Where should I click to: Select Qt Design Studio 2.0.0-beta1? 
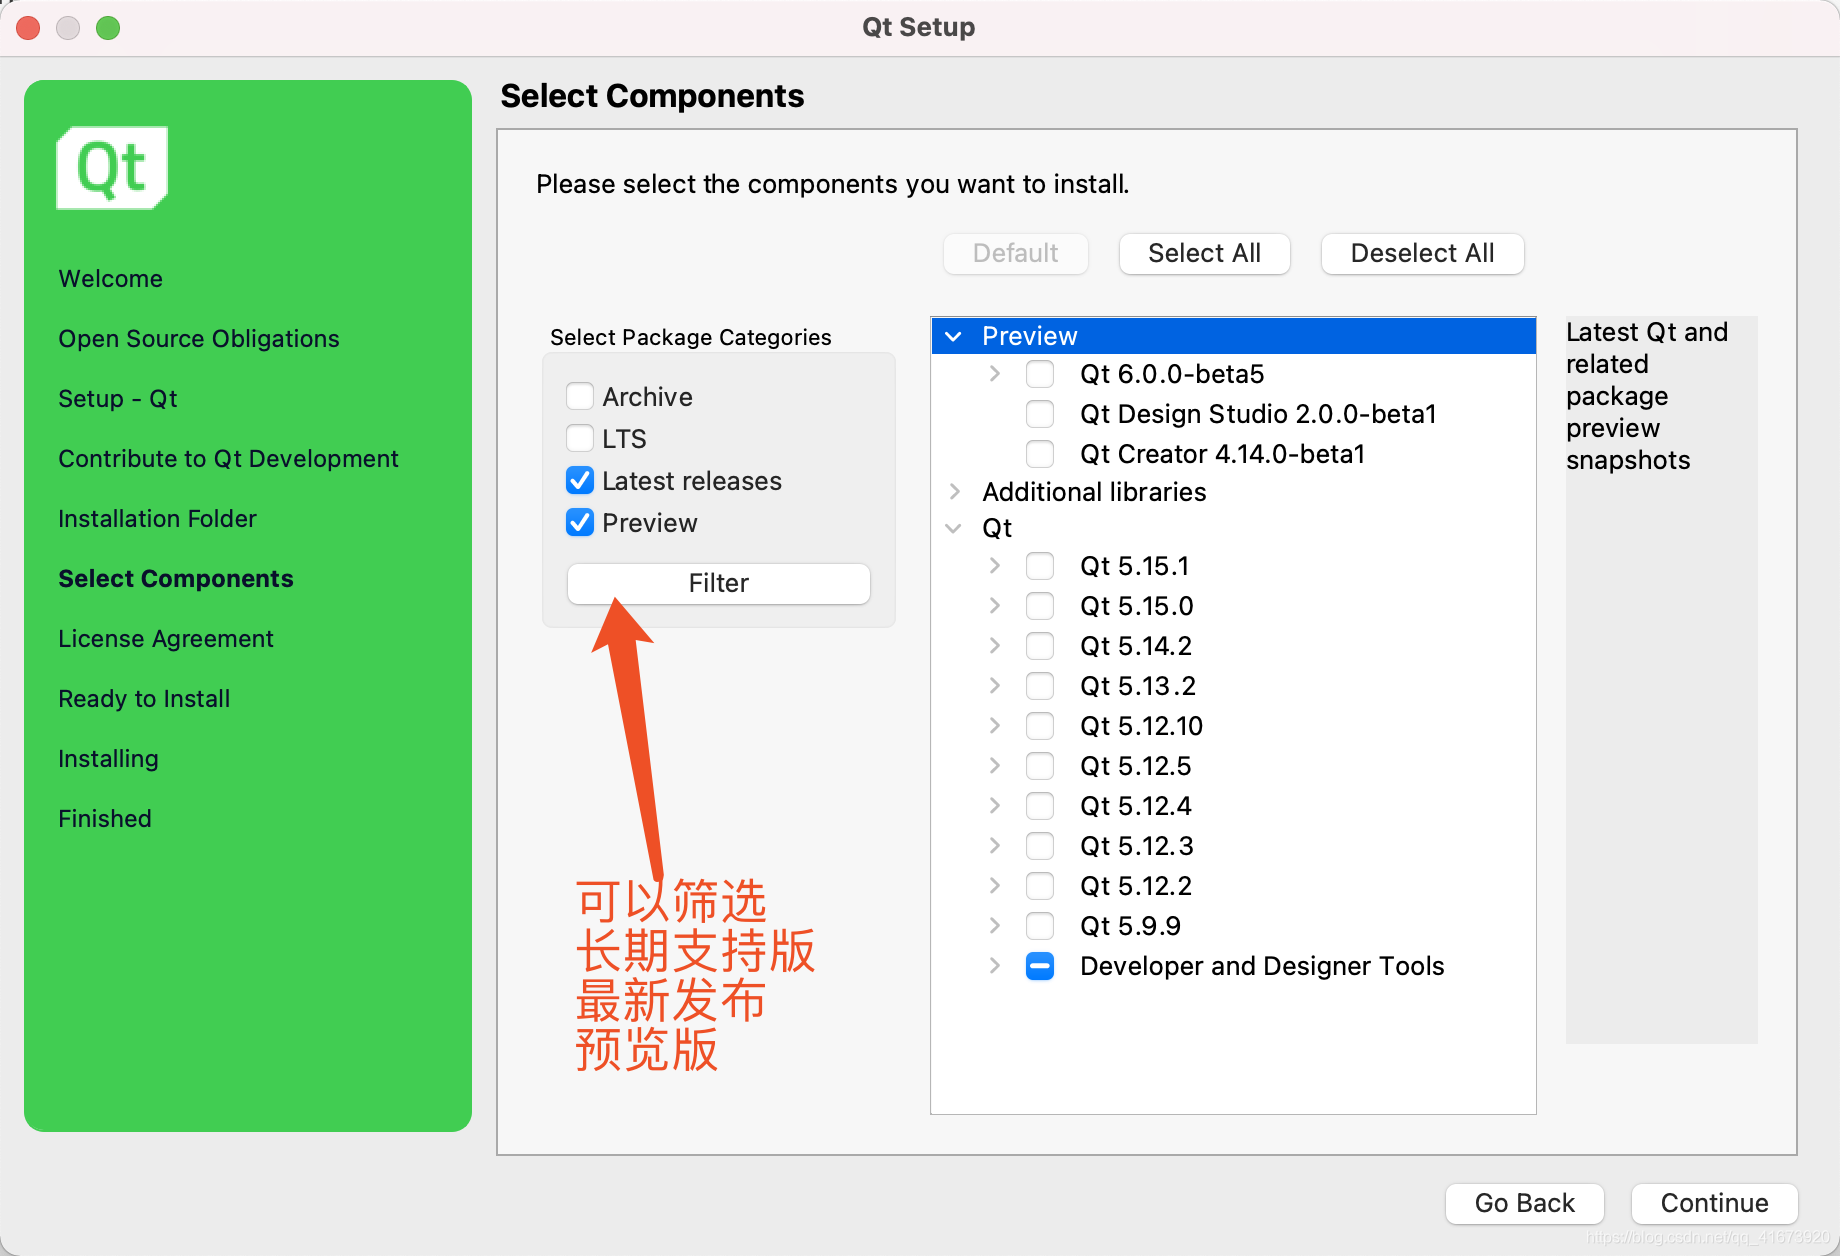(1040, 414)
